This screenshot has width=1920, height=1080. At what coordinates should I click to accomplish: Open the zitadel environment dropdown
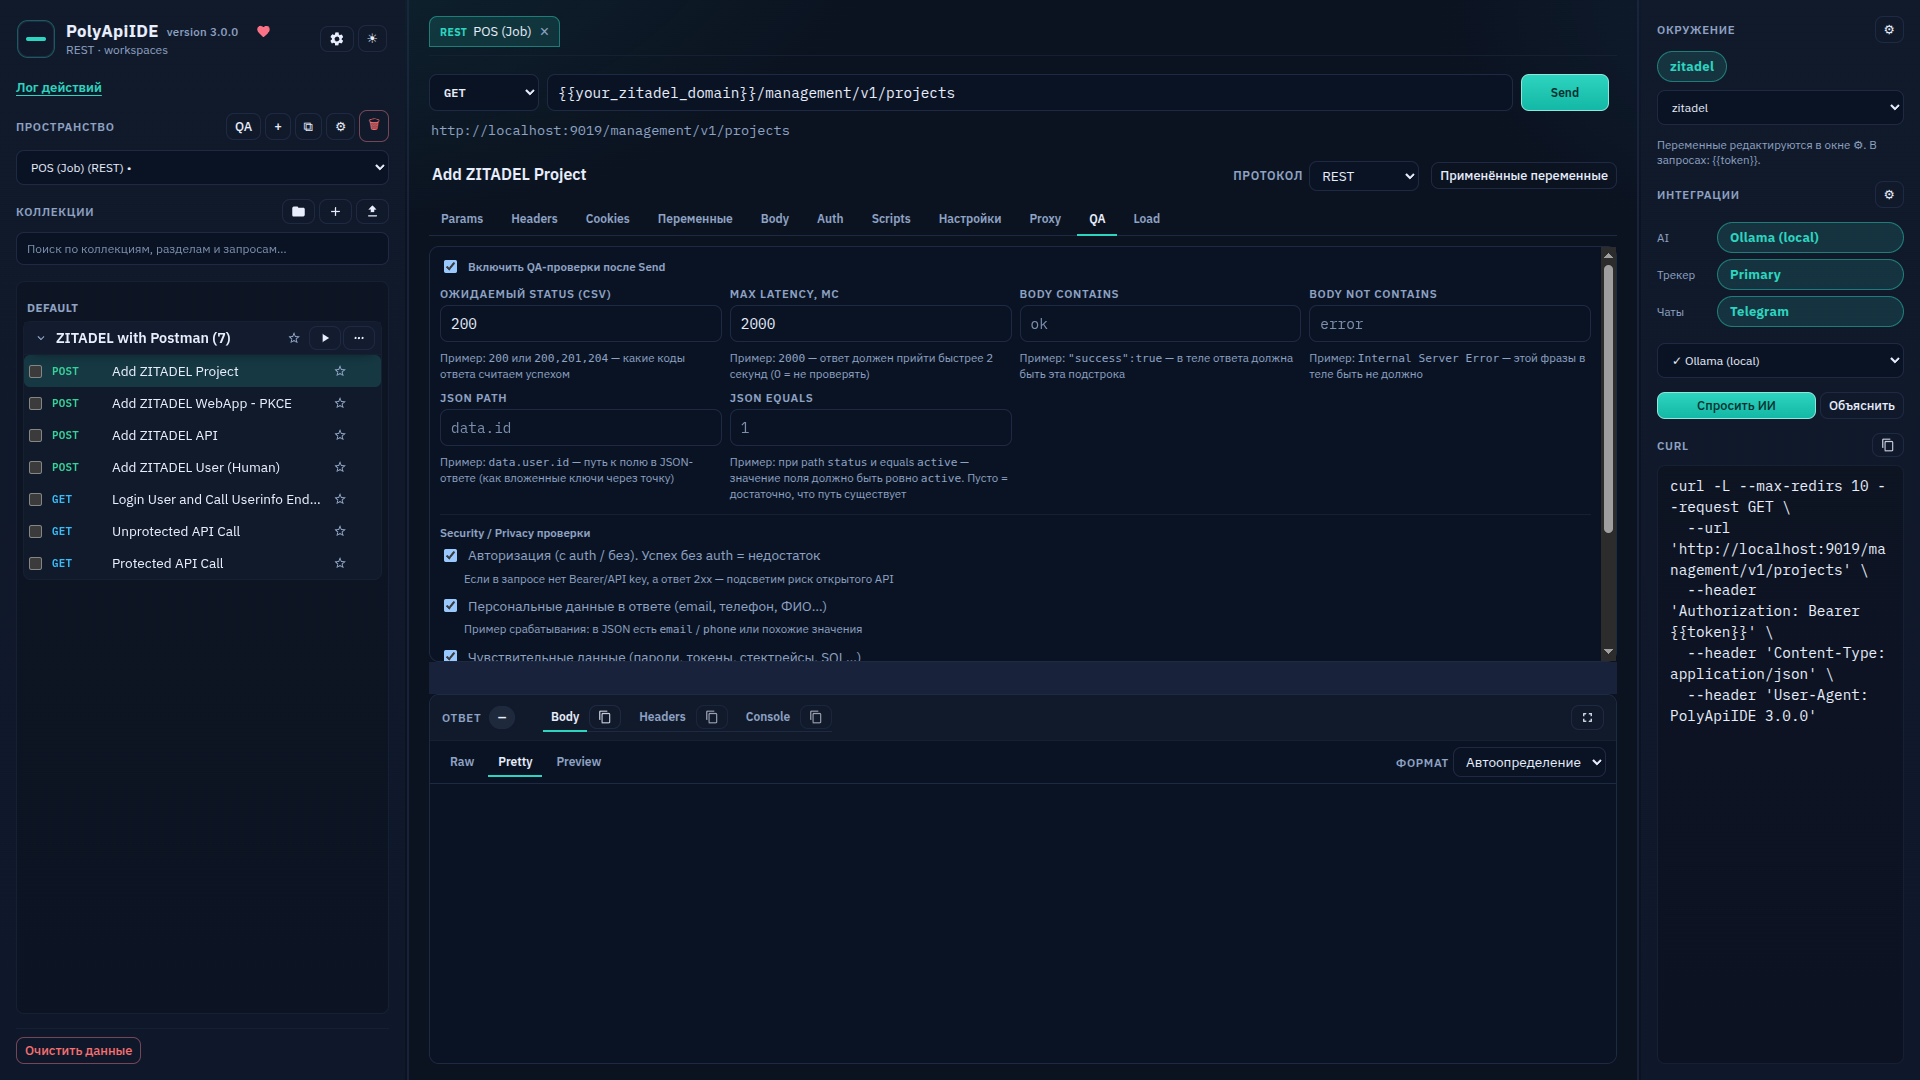click(1780, 108)
